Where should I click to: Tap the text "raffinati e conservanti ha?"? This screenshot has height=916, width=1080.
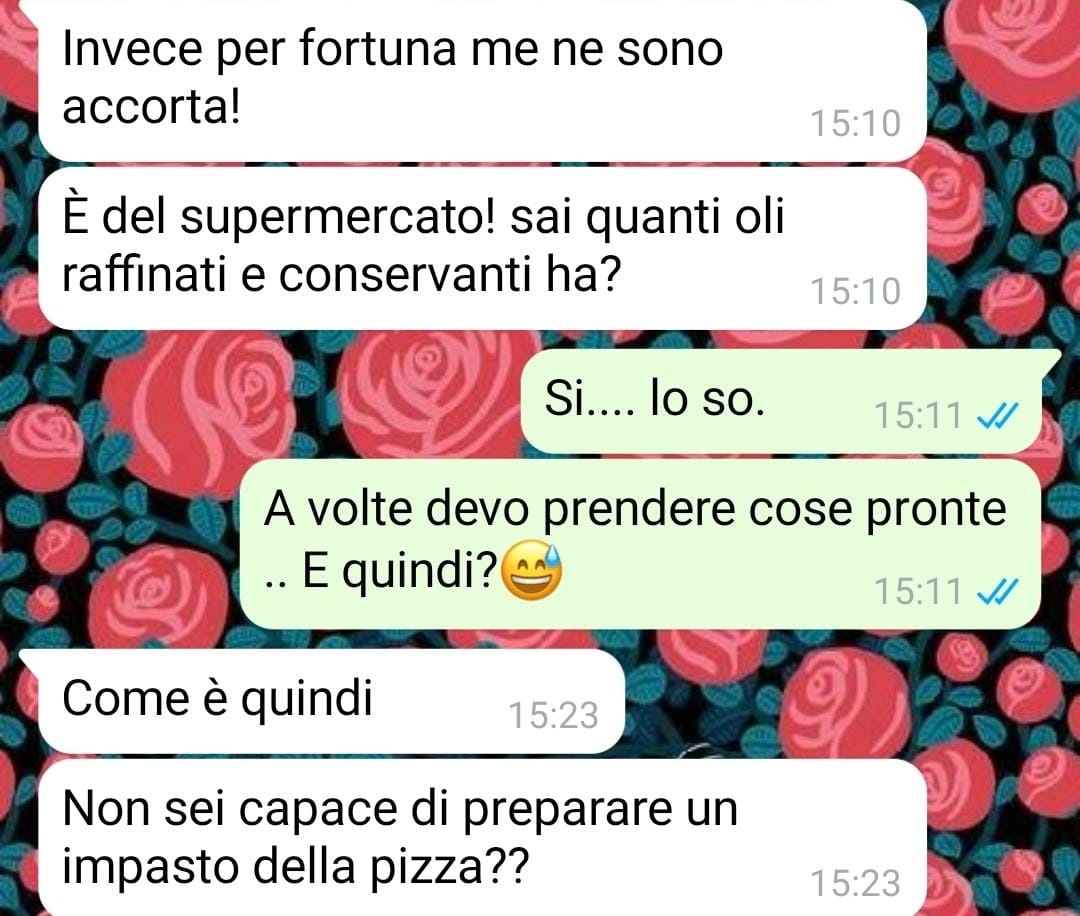click(342, 275)
